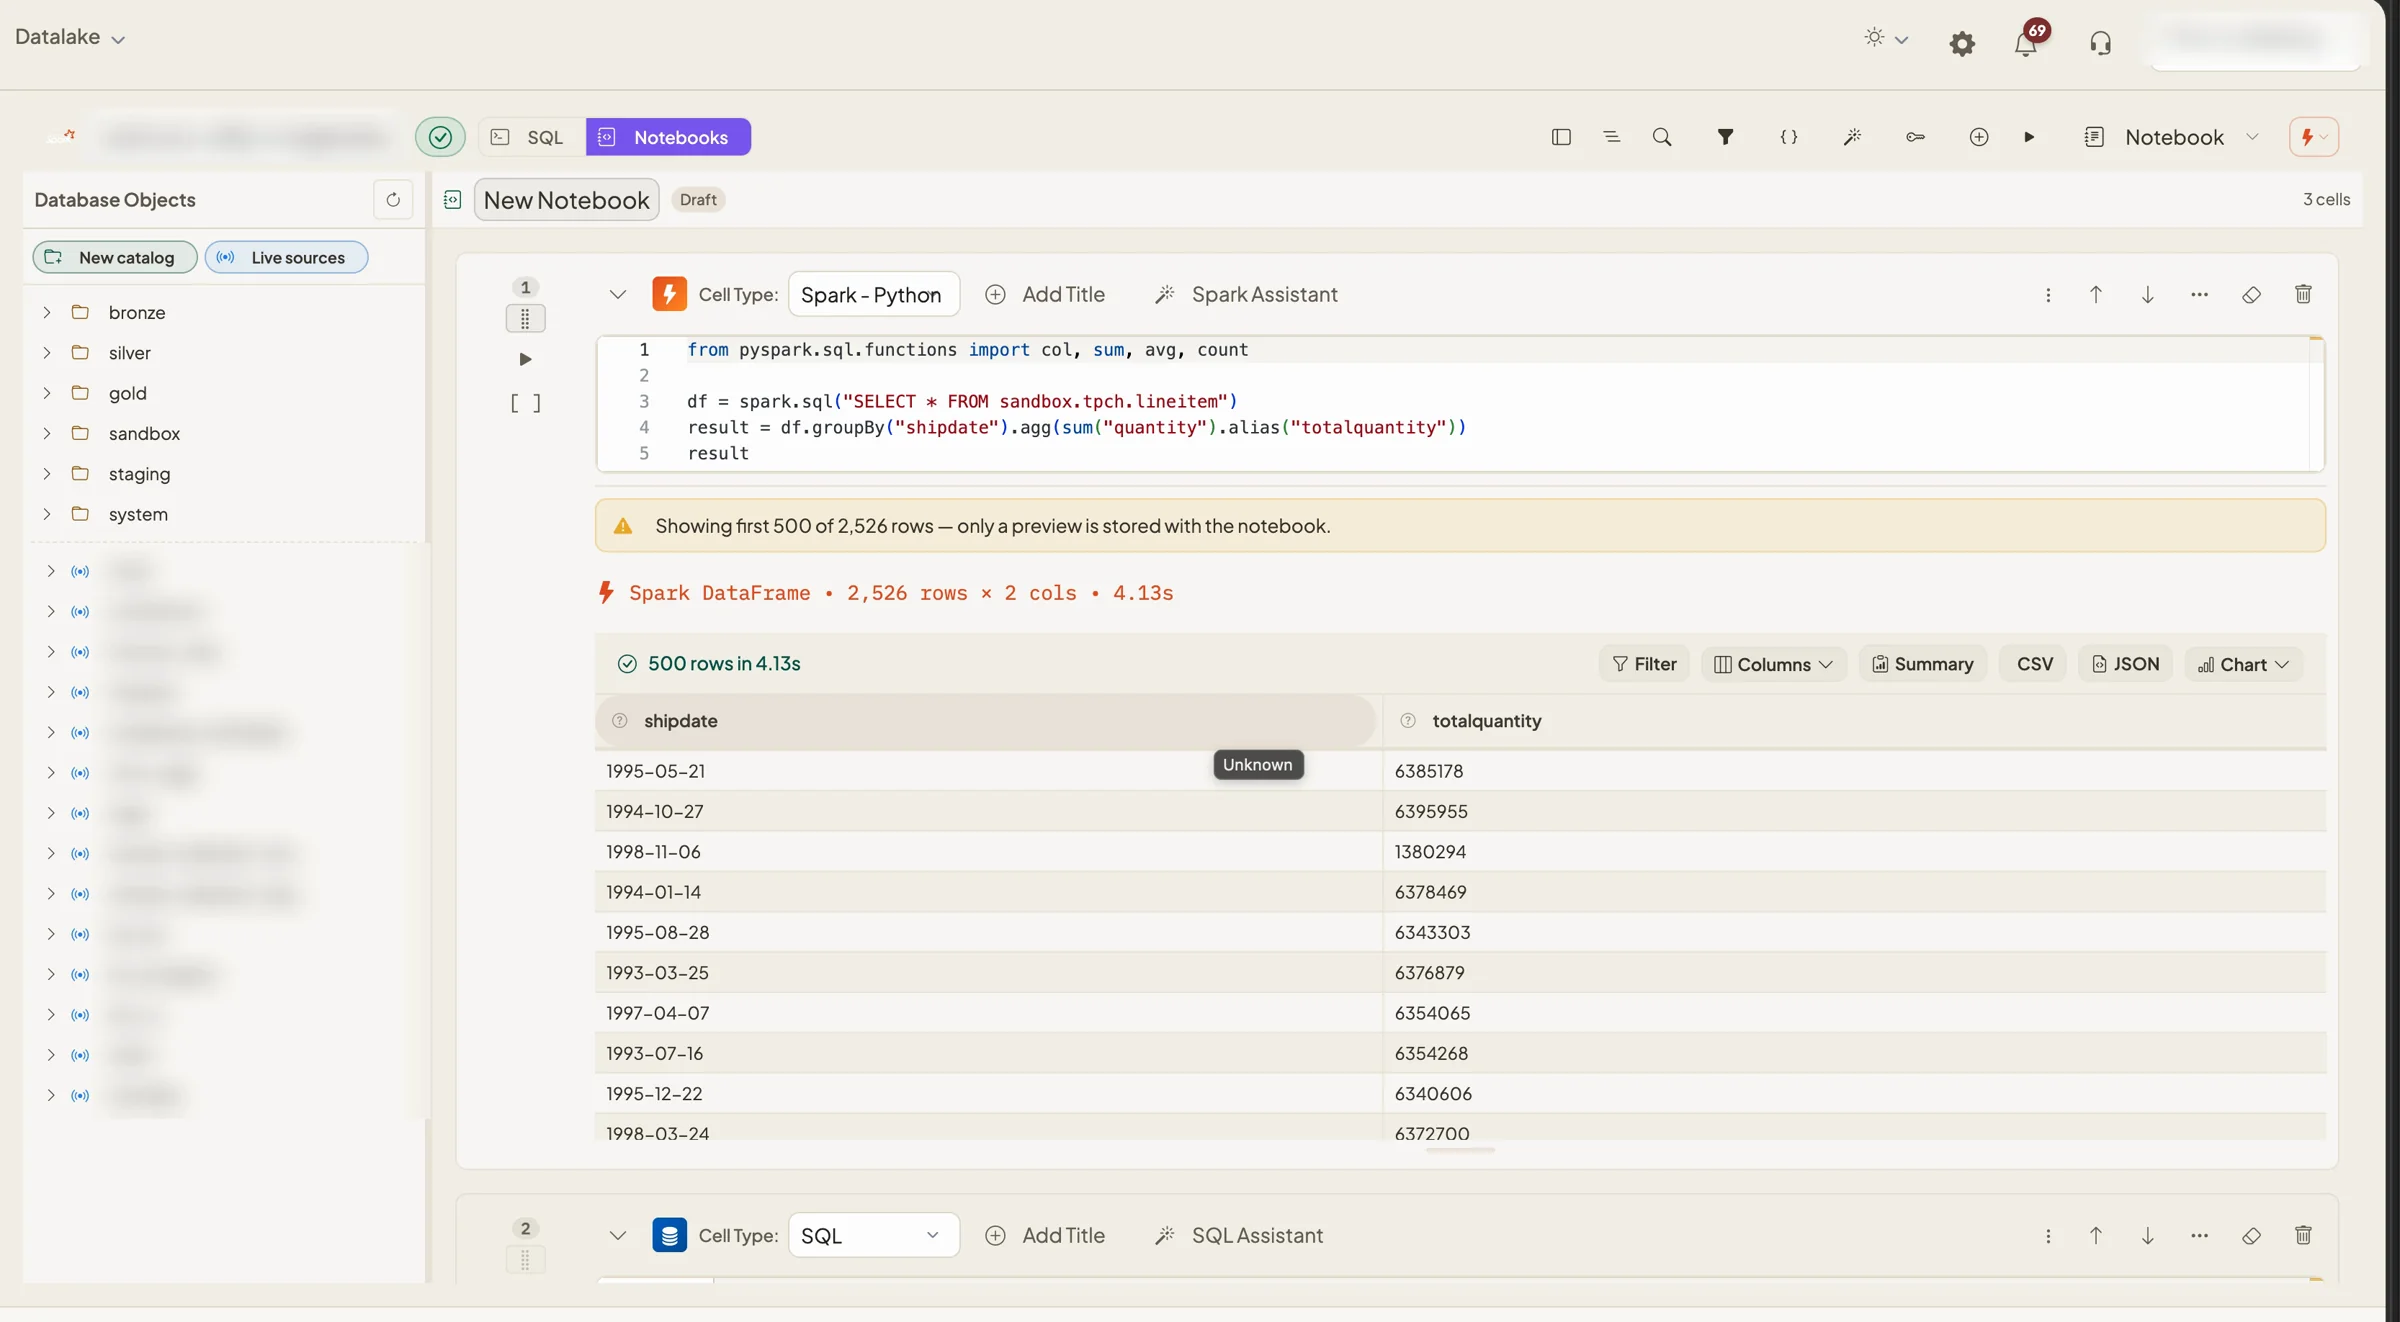Clear cell 1 output with eraser icon
2400x1322 pixels.
pos(2251,294)
